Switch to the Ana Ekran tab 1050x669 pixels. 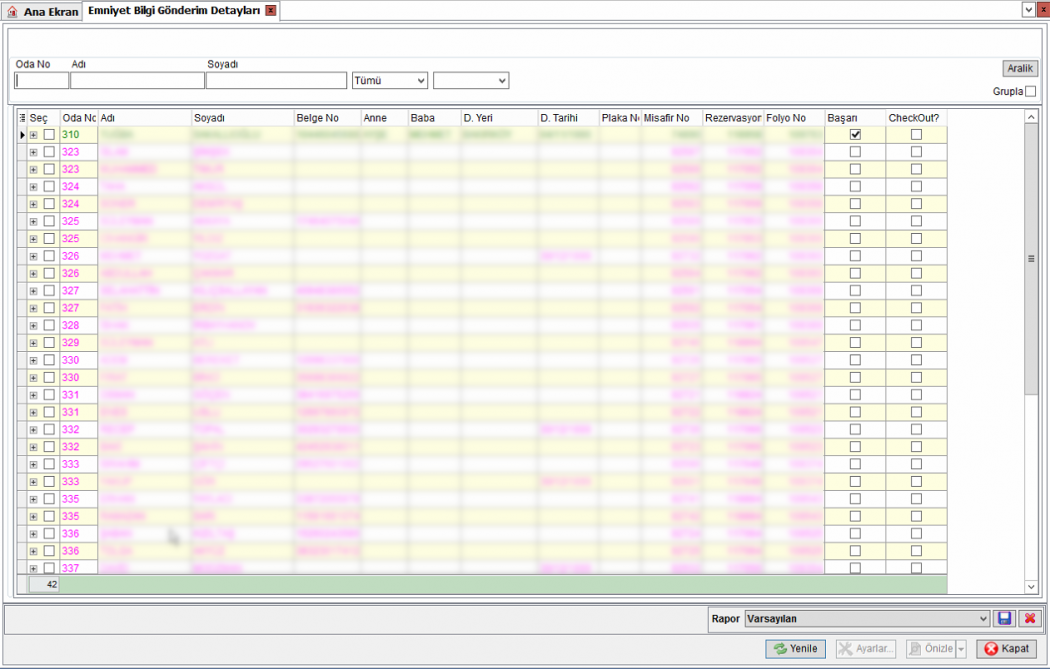tap(49, 12)
